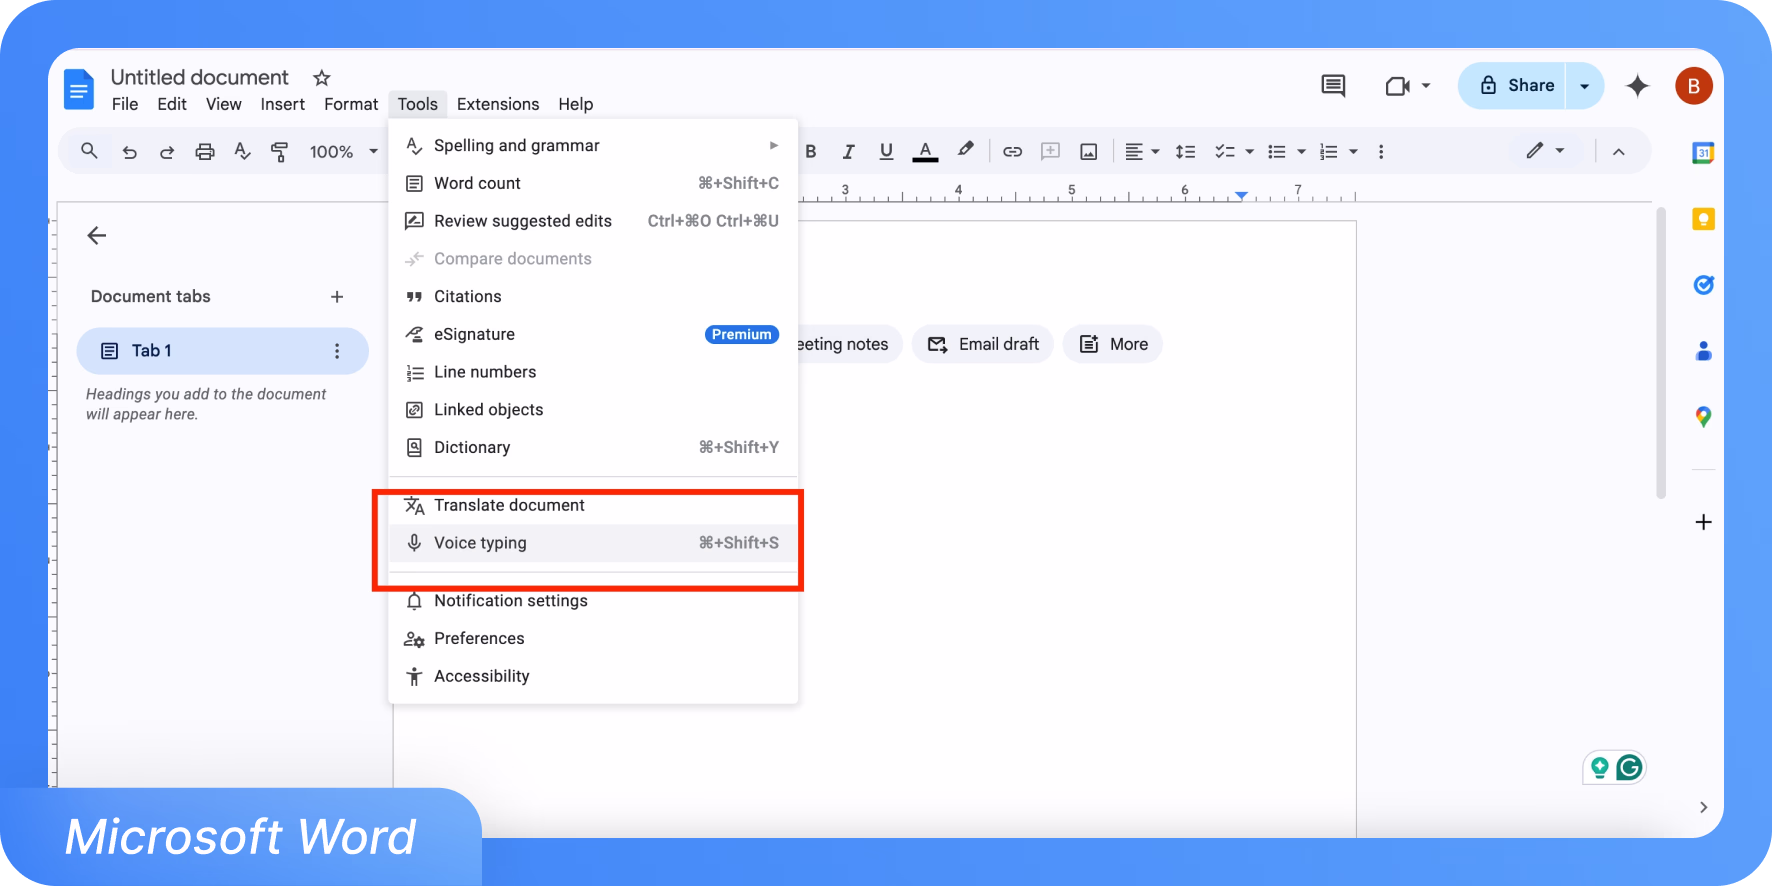This screenshot has width=1772, height=886.
Task: Open the Share options dropdown arrow
Action: pyautogui.click(x=1585, y=86)
